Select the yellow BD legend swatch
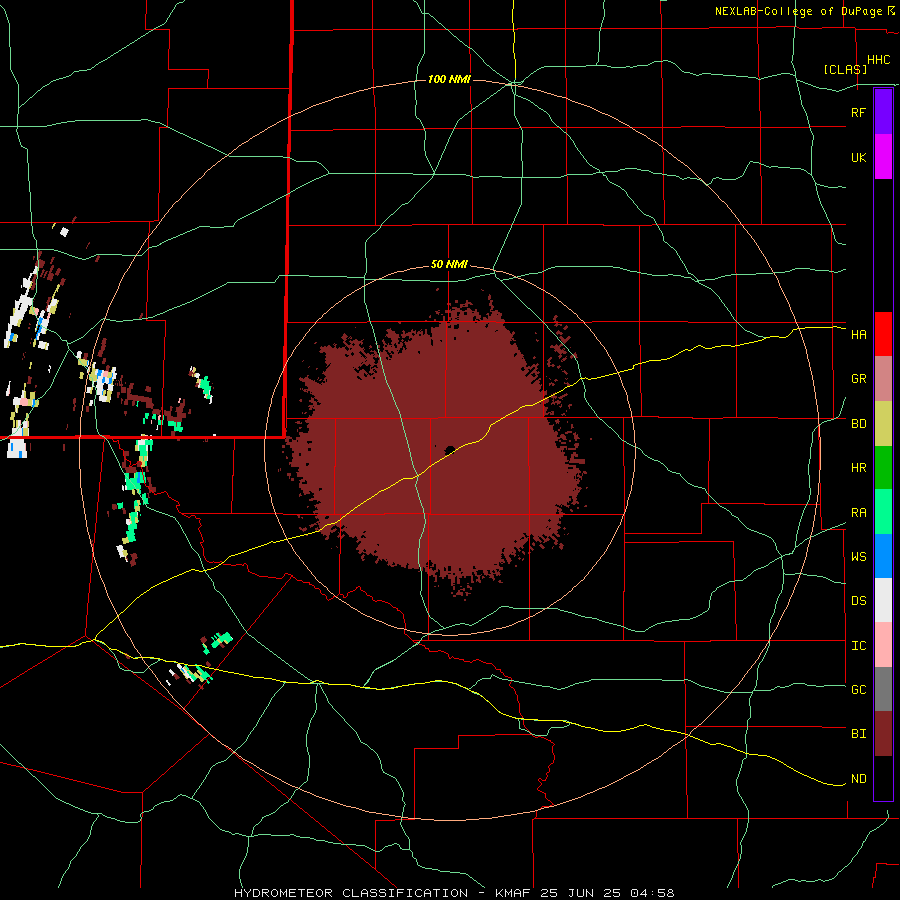900x900 pixels. click(x=883, y=423)
